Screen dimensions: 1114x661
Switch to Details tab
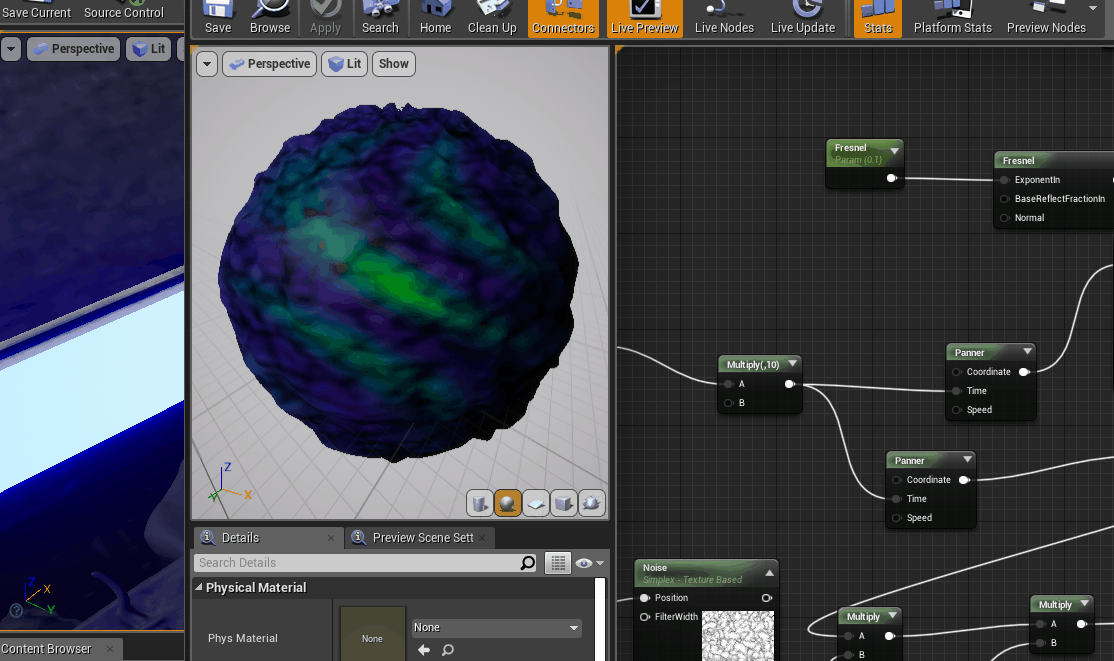point(240,538)
